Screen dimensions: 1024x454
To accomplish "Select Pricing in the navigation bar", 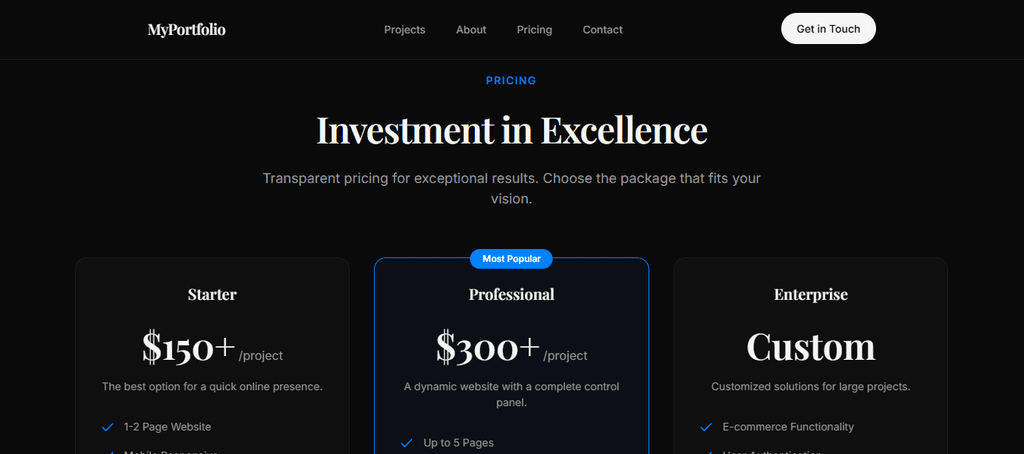I will 534,30.
